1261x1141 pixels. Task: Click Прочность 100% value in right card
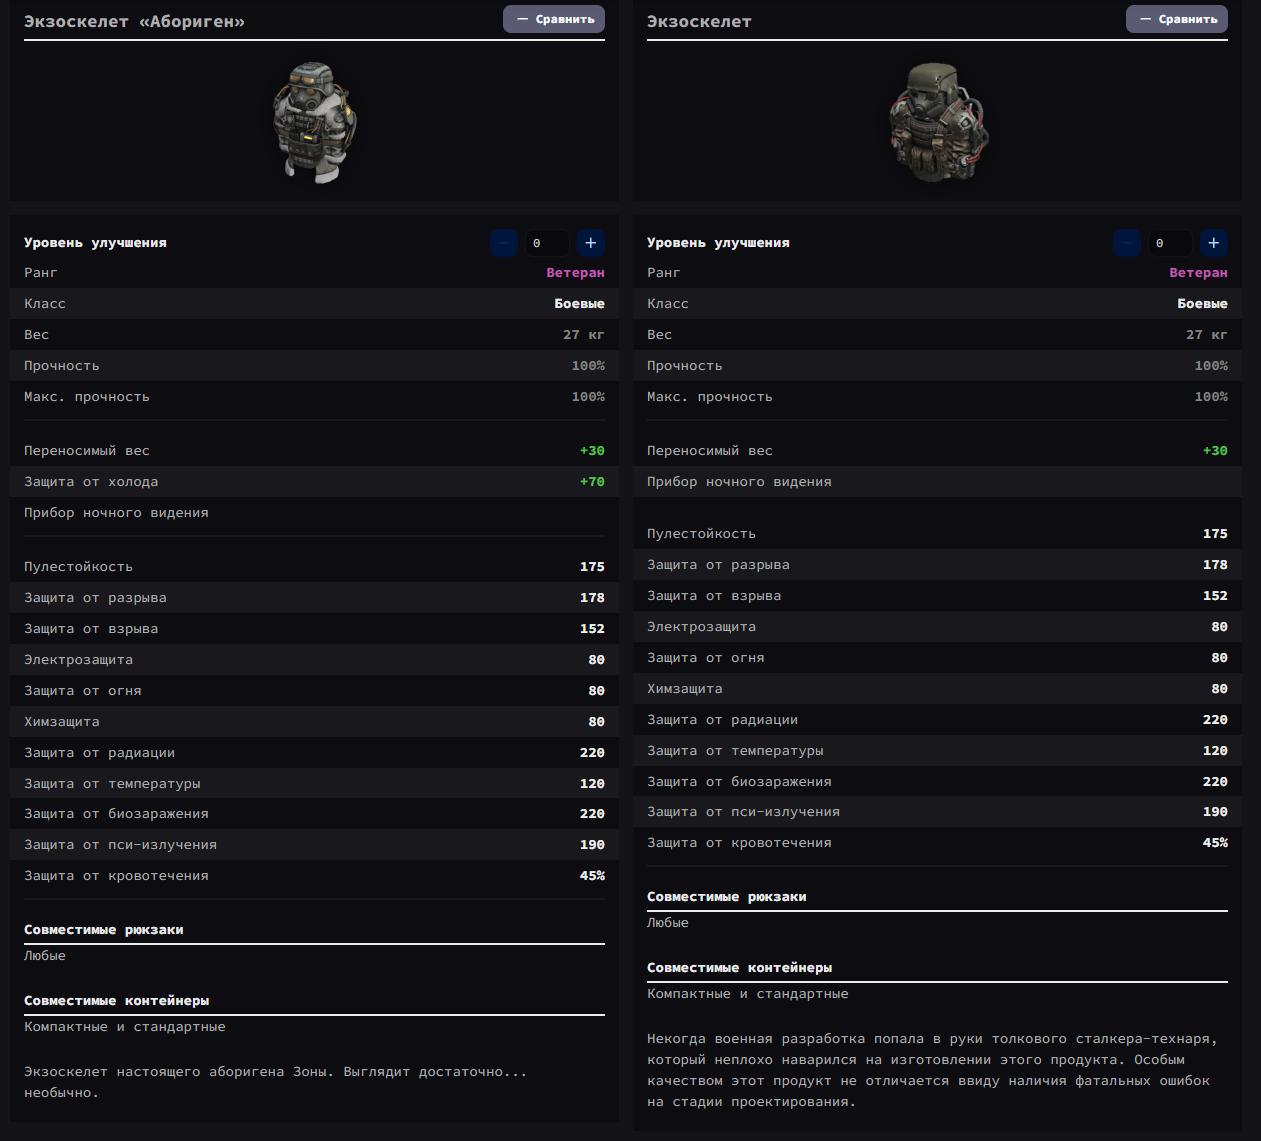click(1211, 366)
